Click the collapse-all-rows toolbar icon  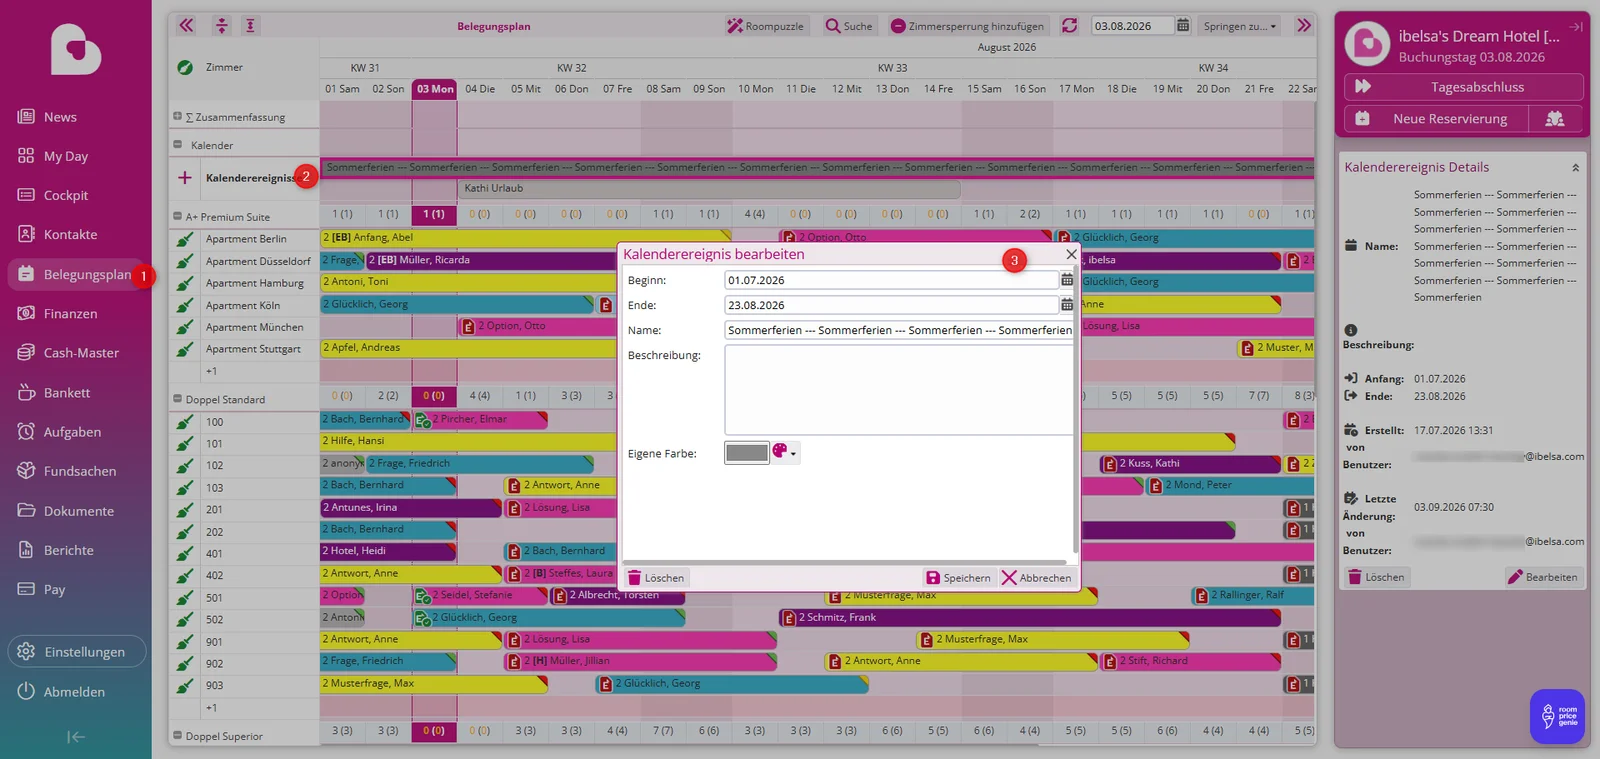[x=222, y=26]
